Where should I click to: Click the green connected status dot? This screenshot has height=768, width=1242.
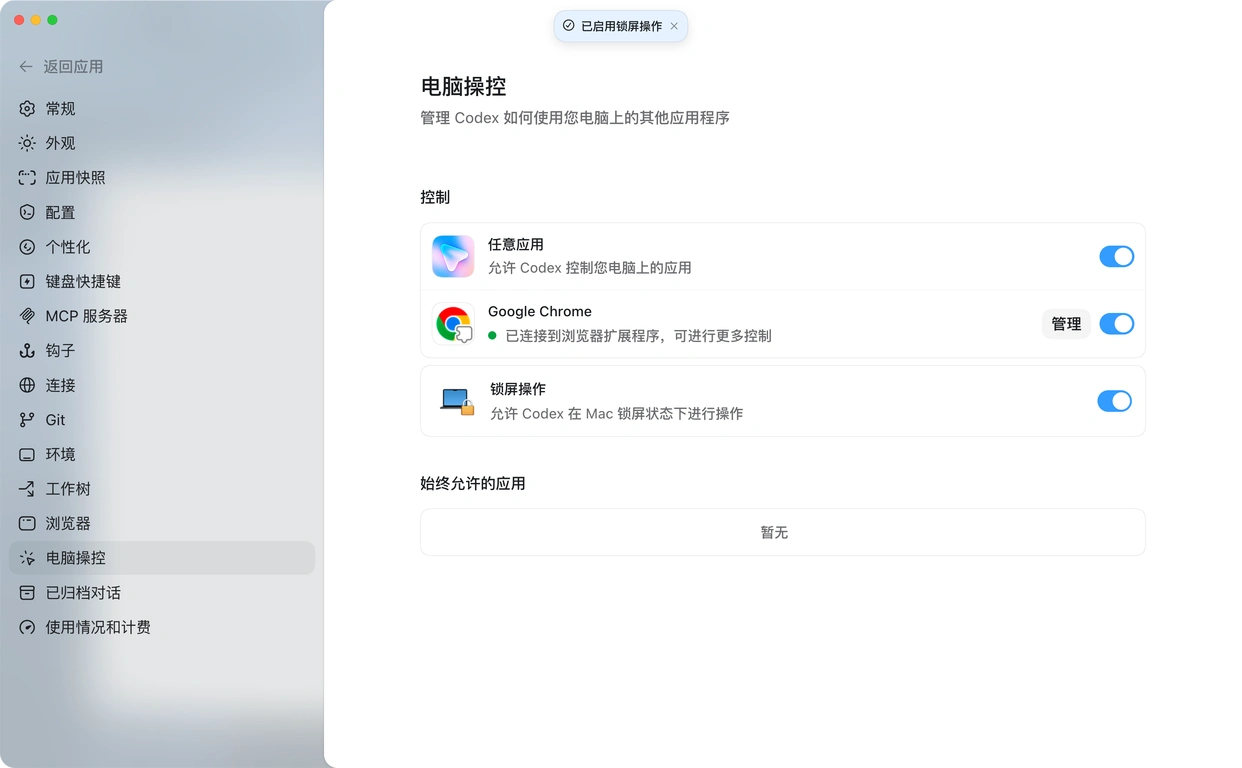tap(492, 336)
